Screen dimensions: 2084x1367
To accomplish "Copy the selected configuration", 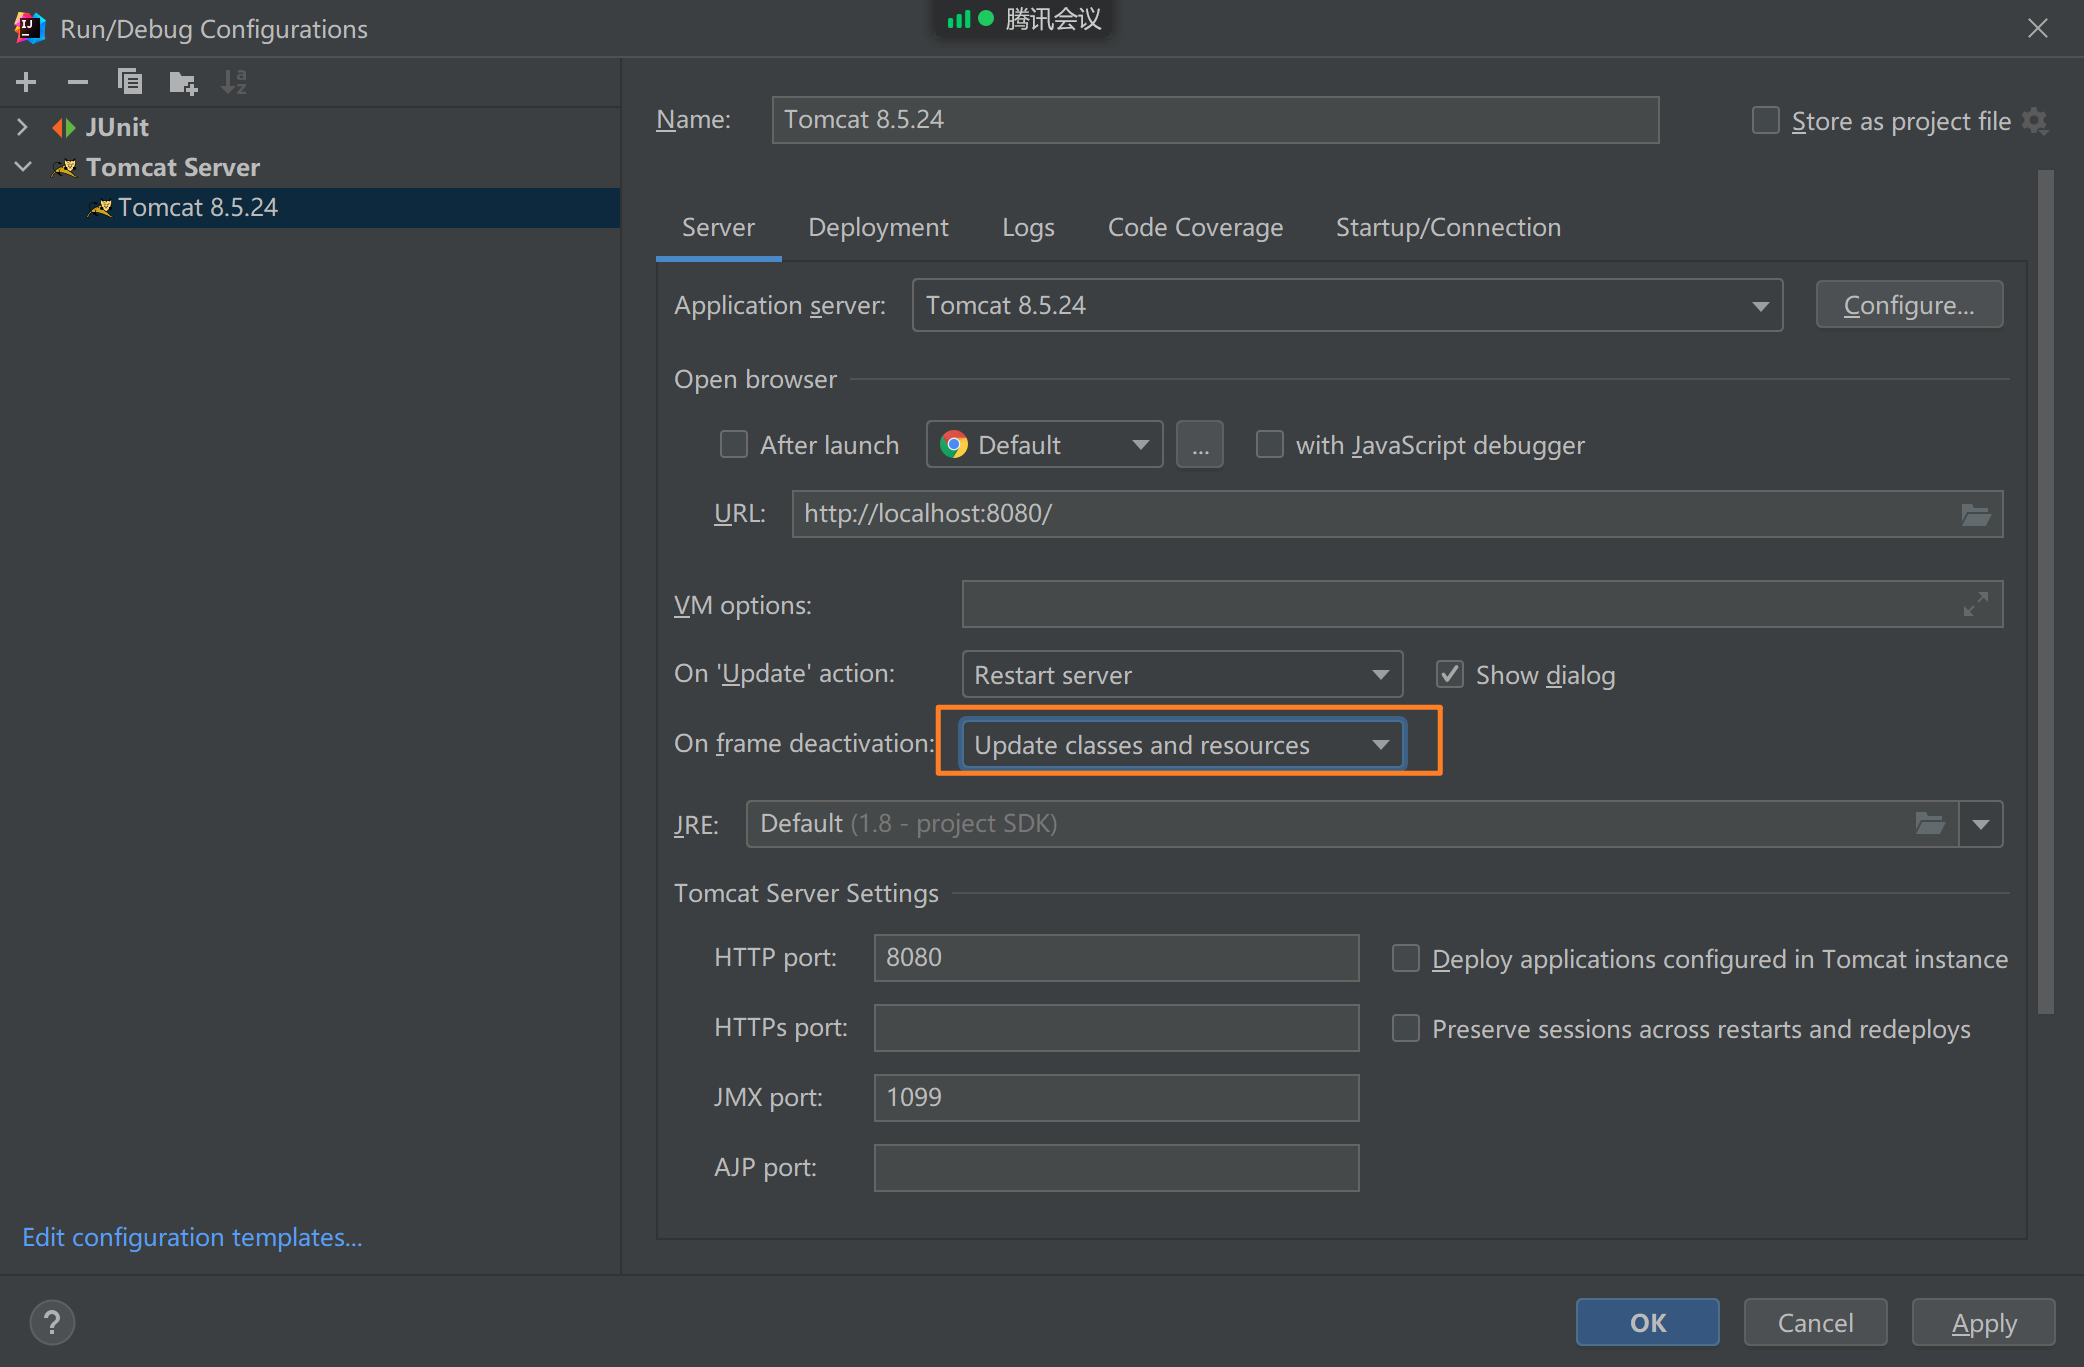I will point(130,82).
